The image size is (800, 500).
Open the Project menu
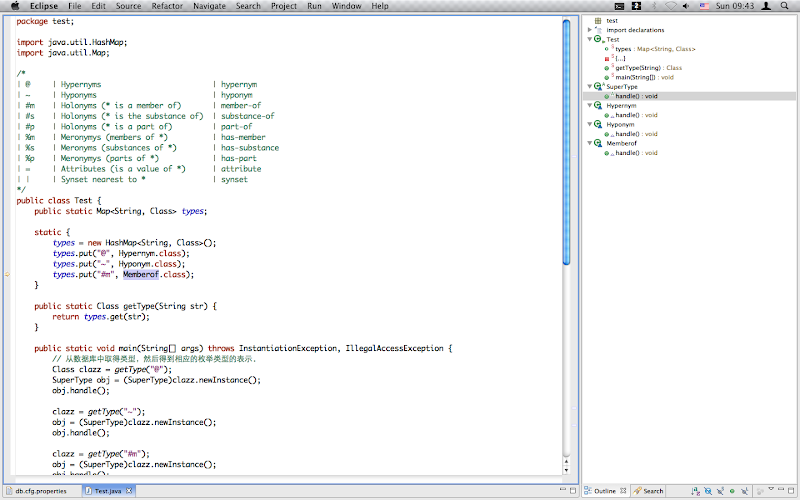point(284,6)
